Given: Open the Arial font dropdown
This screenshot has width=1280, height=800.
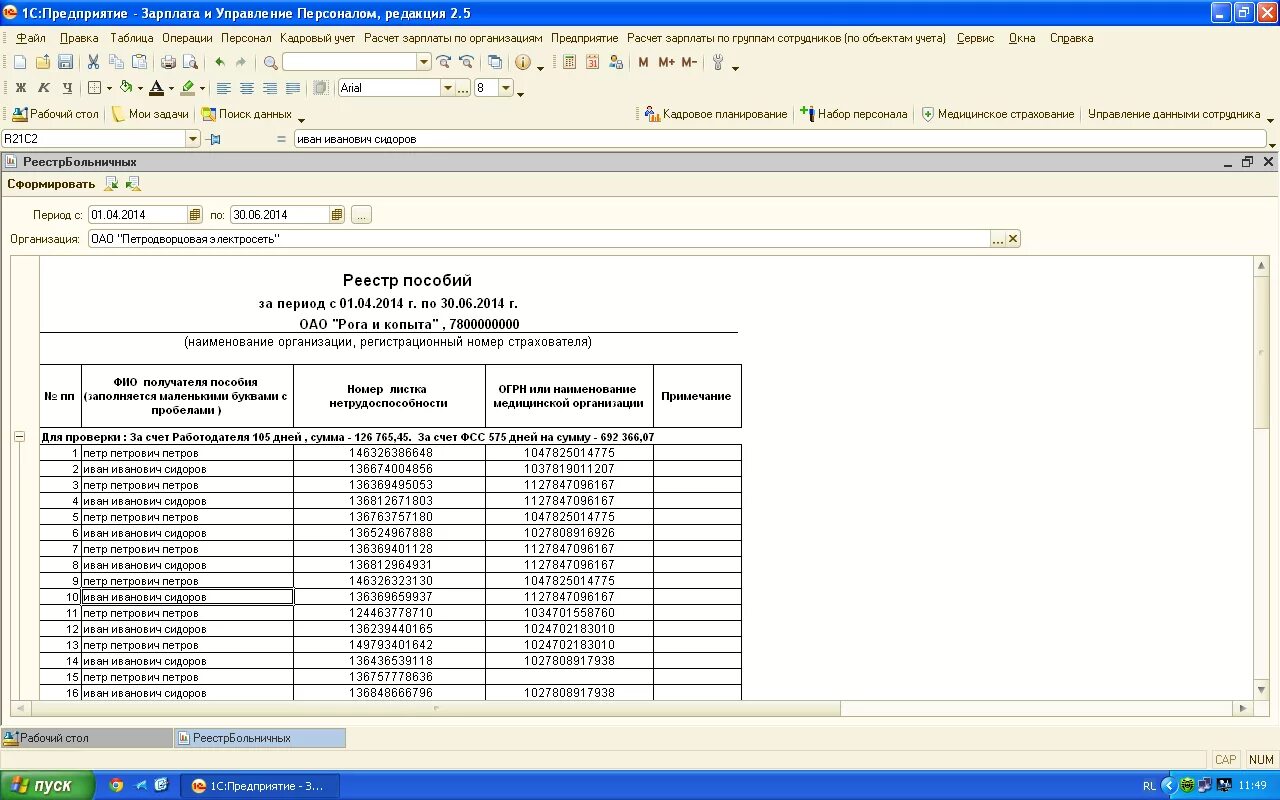Looking at the screenshot, I should click(x=448, y=88).
